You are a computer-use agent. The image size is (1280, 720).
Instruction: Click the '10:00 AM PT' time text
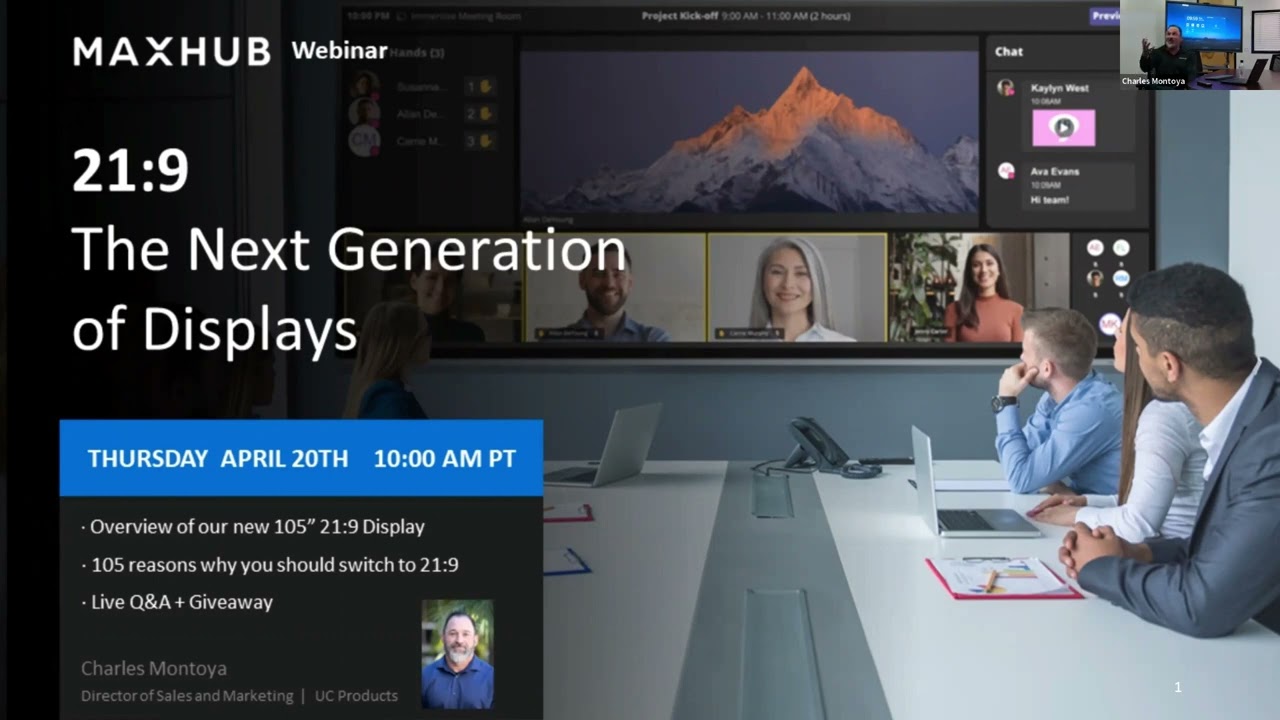(x=445, y=459)
